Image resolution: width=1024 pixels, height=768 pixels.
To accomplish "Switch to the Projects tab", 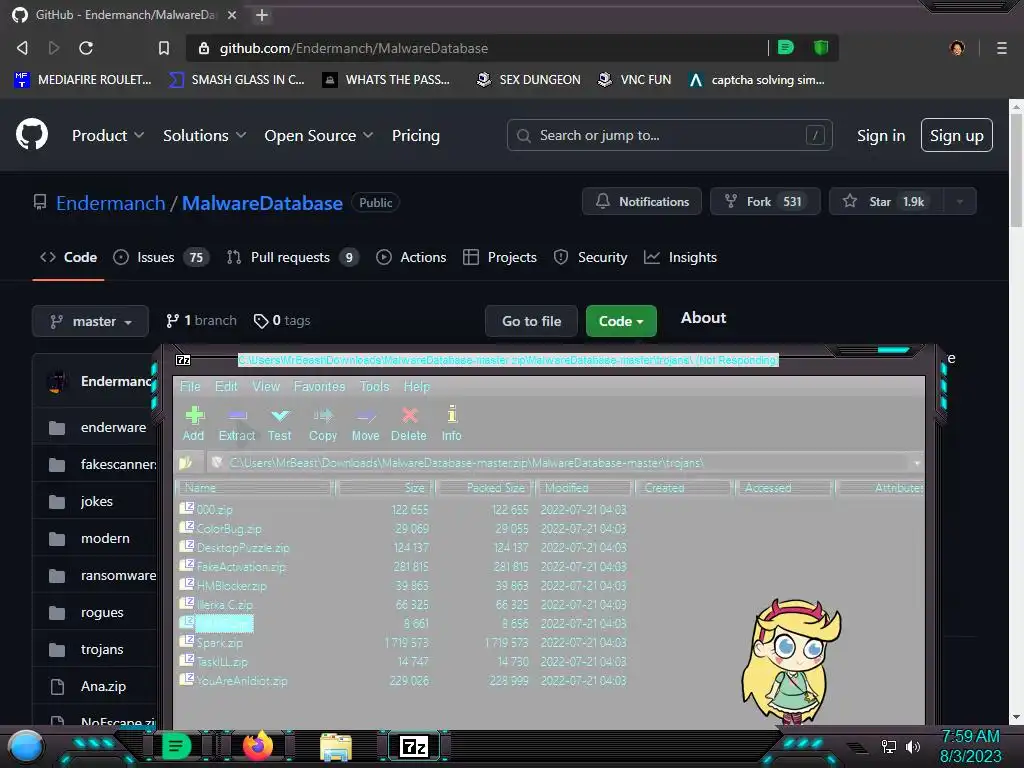I will coord(500,257).
